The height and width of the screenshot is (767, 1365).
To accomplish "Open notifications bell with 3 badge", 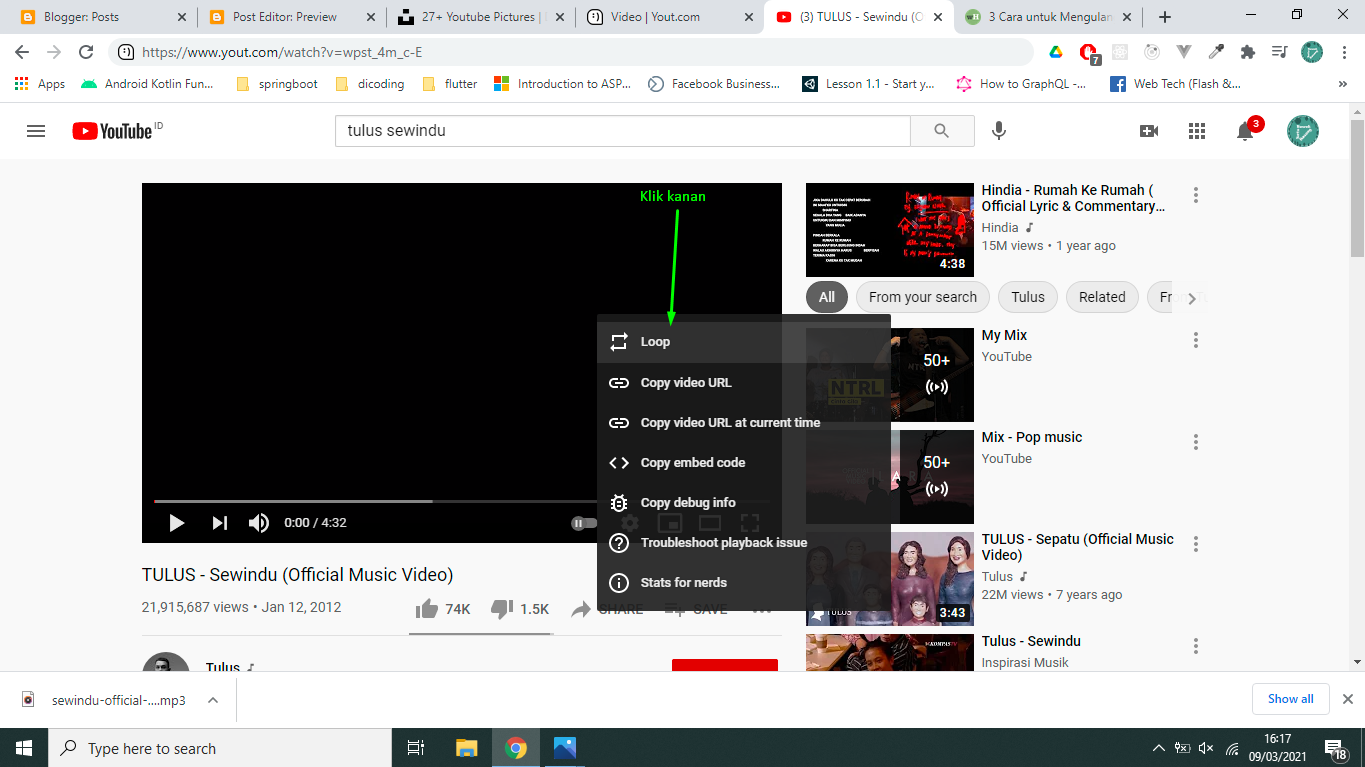I will tap(1246, 131).
